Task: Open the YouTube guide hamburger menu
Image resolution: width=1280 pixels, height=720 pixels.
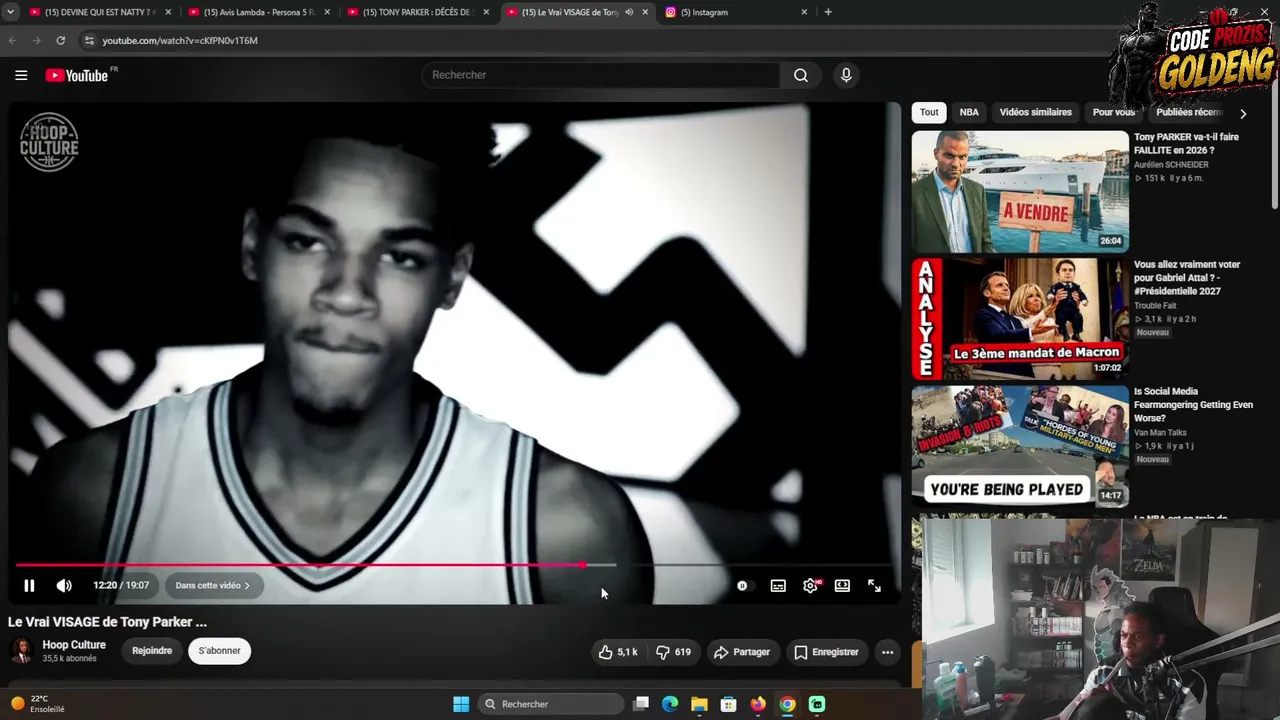Action: click(x=21, y=75)
